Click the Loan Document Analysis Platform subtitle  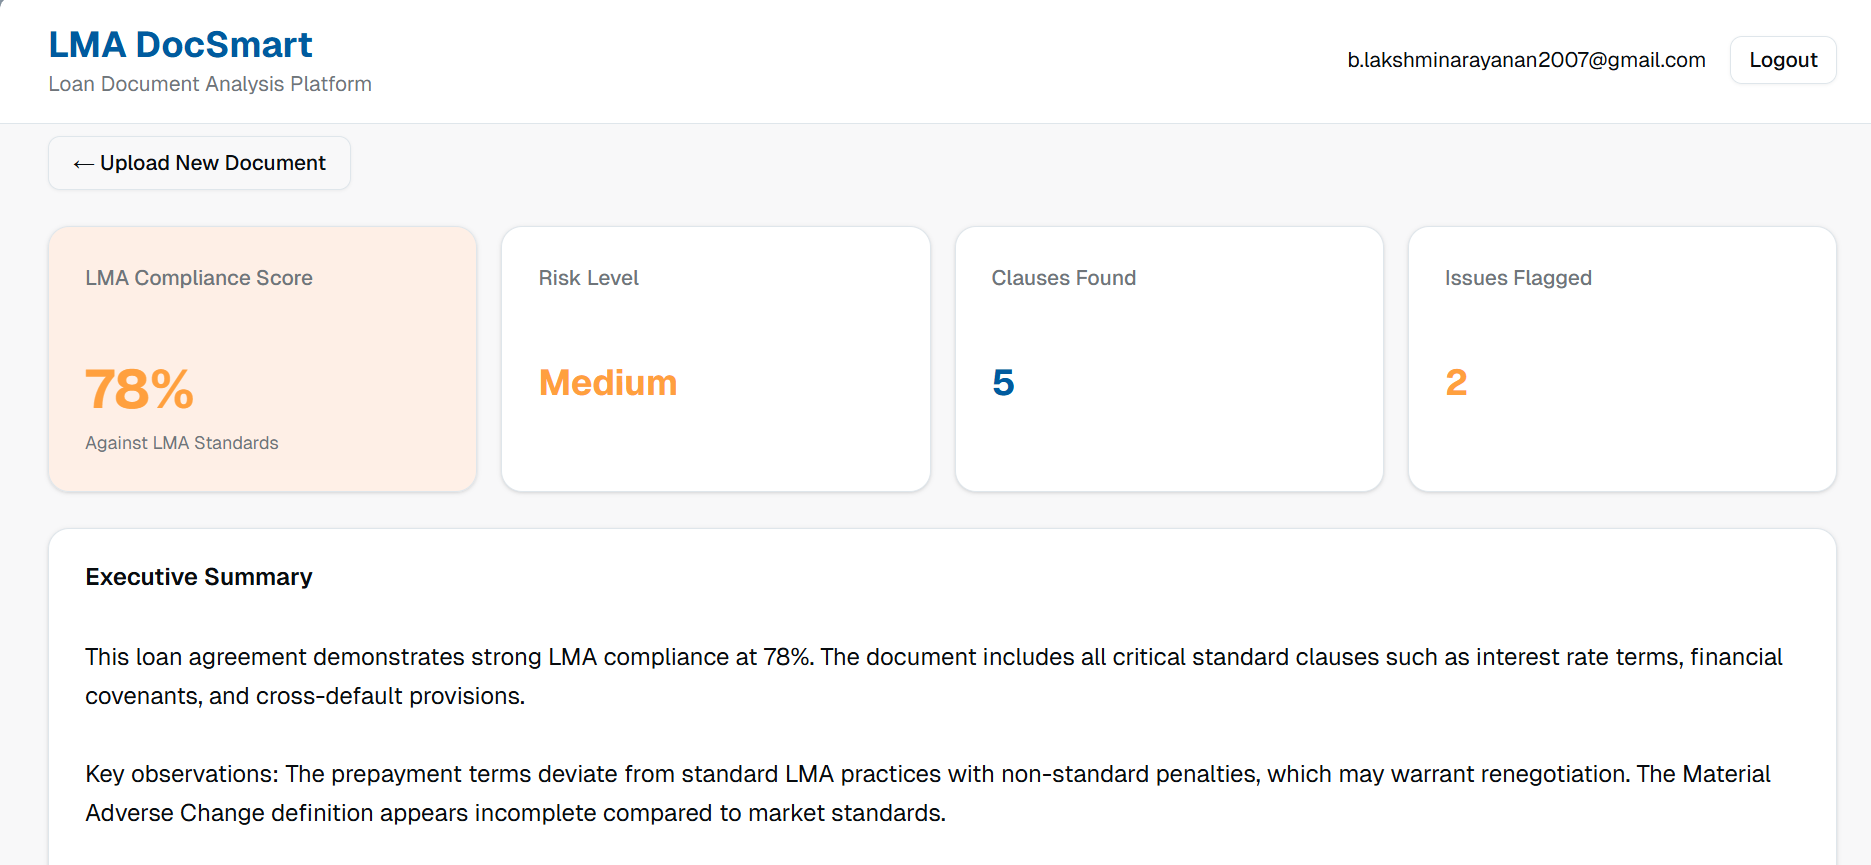click(x=210, y=84)
